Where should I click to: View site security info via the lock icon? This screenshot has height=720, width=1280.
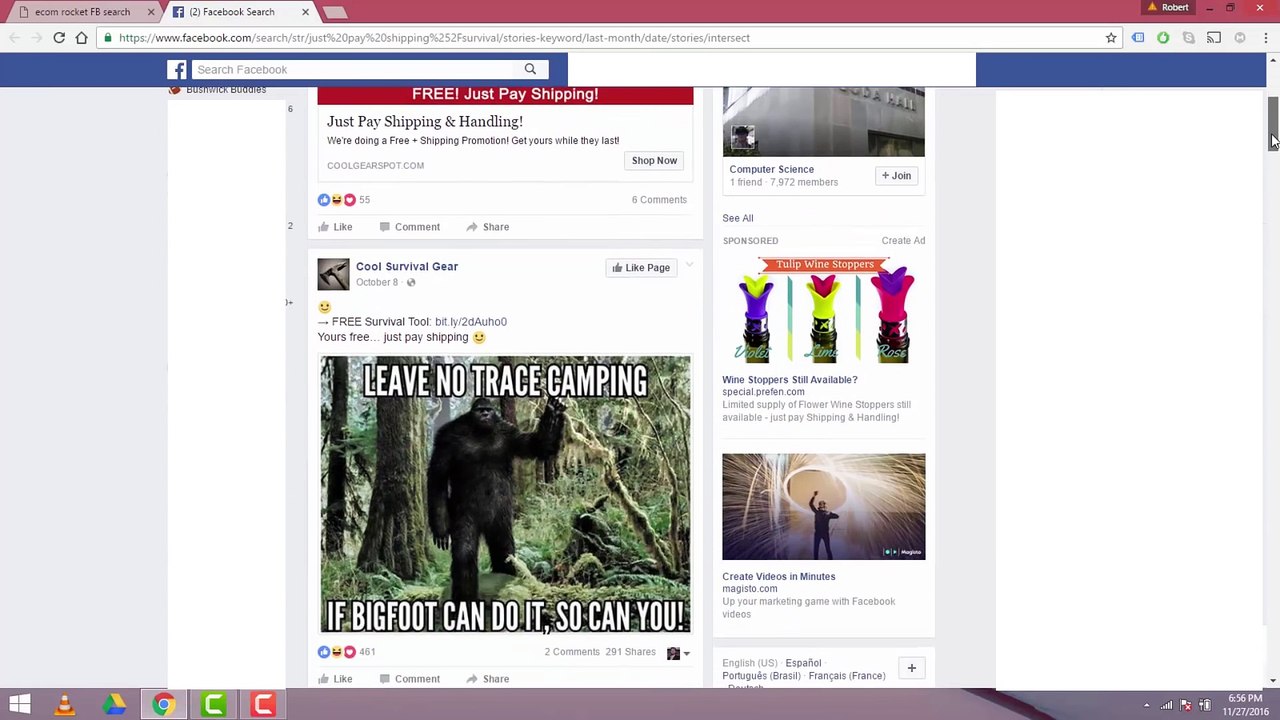point(108,38)
